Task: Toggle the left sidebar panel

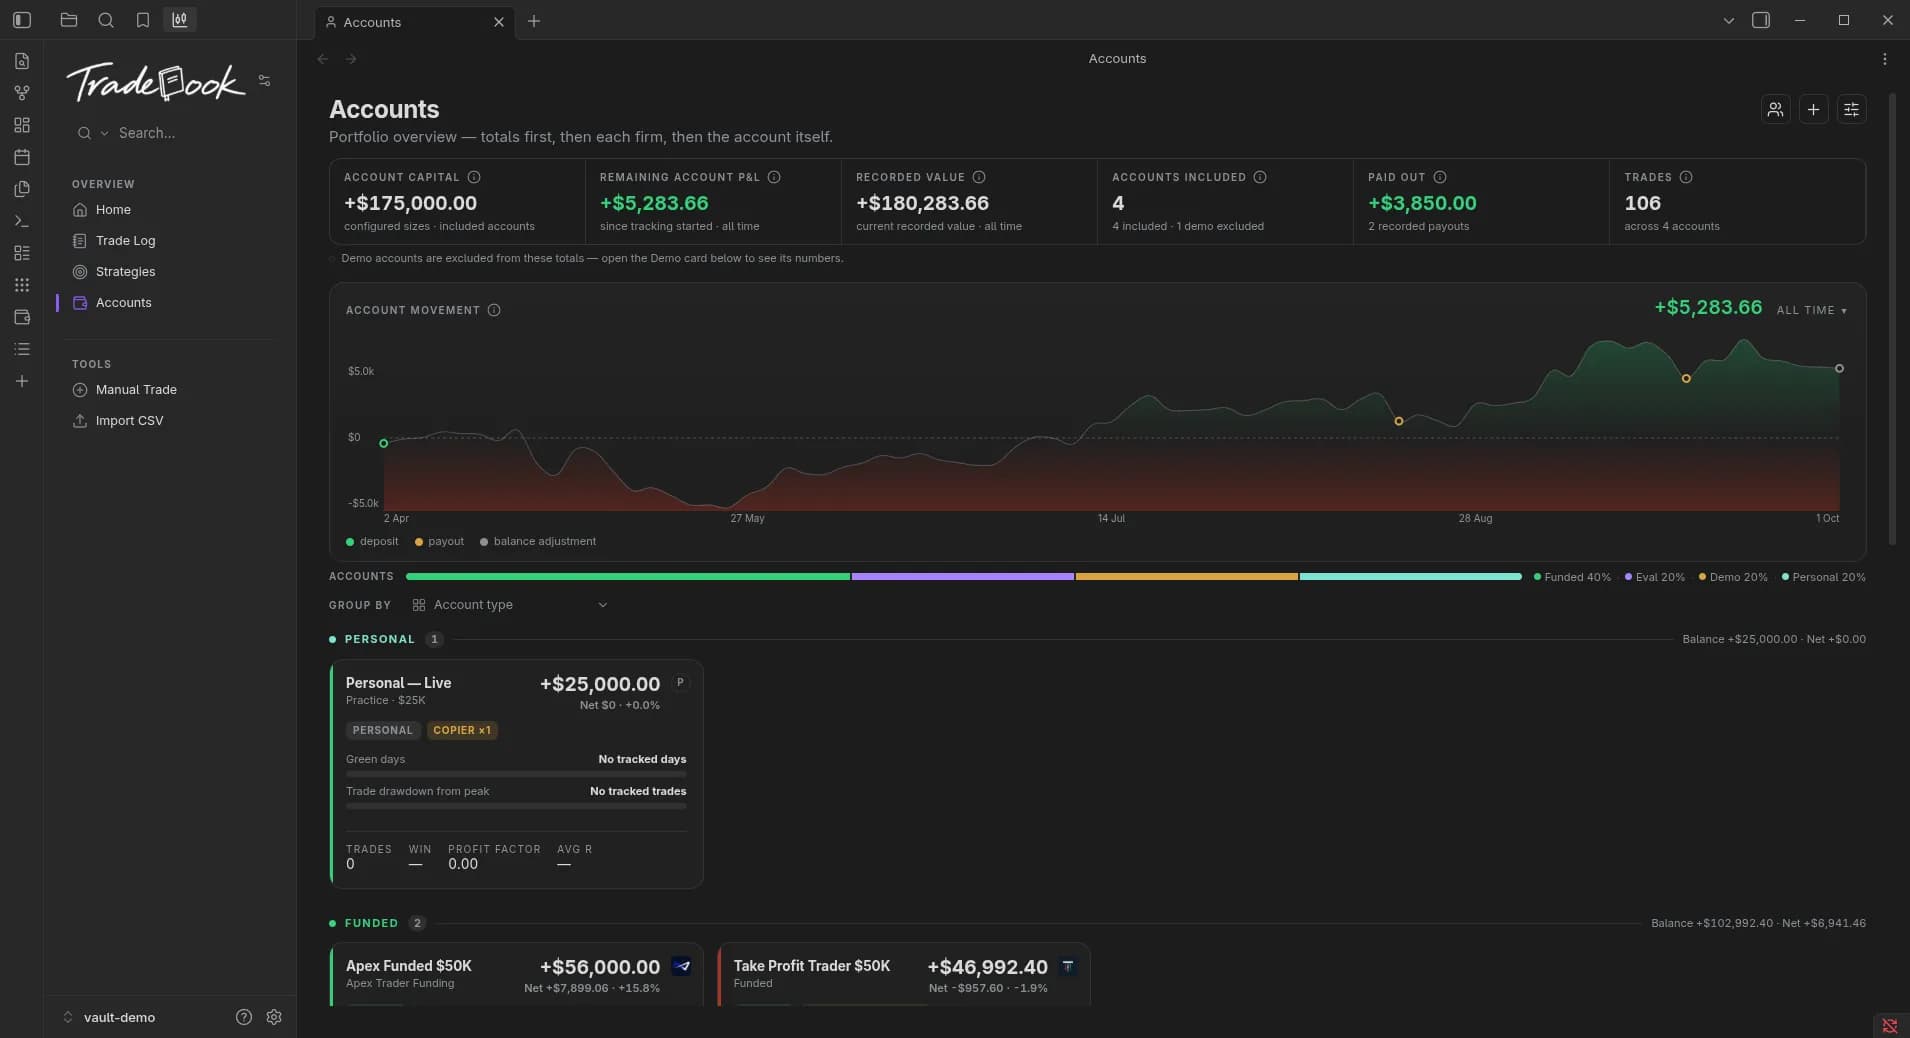Action: [22, 20]
